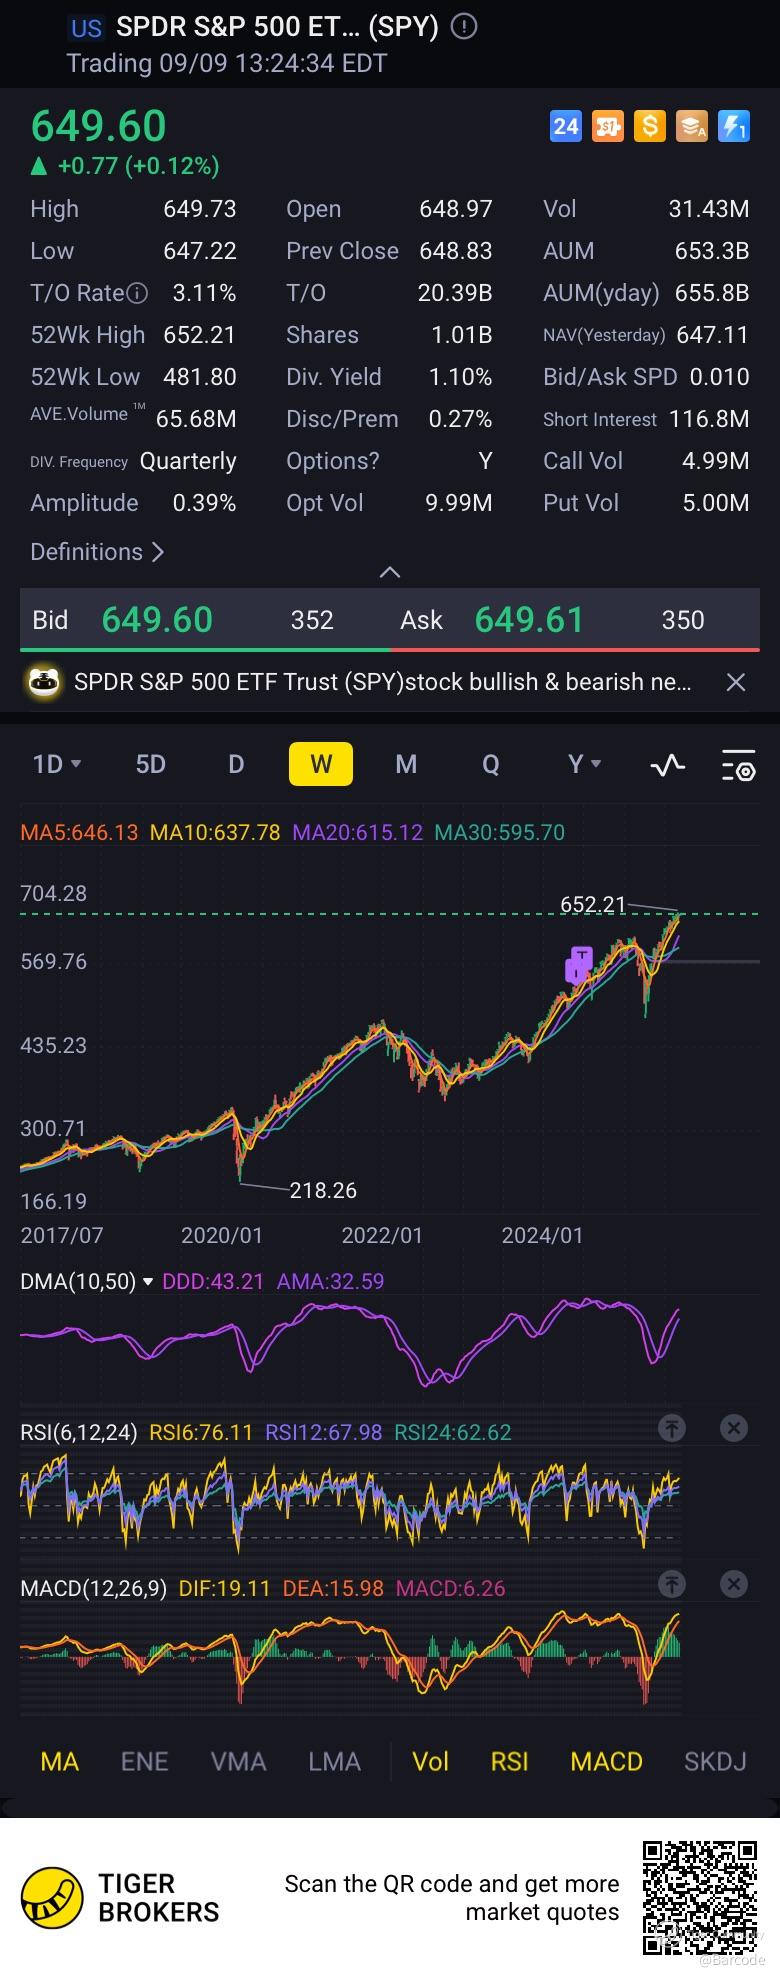Tap the DIV. Frequency Quarterly value
Image resolution: width=780 pixels, height=1978 pixels.
(x=188, y=461)
